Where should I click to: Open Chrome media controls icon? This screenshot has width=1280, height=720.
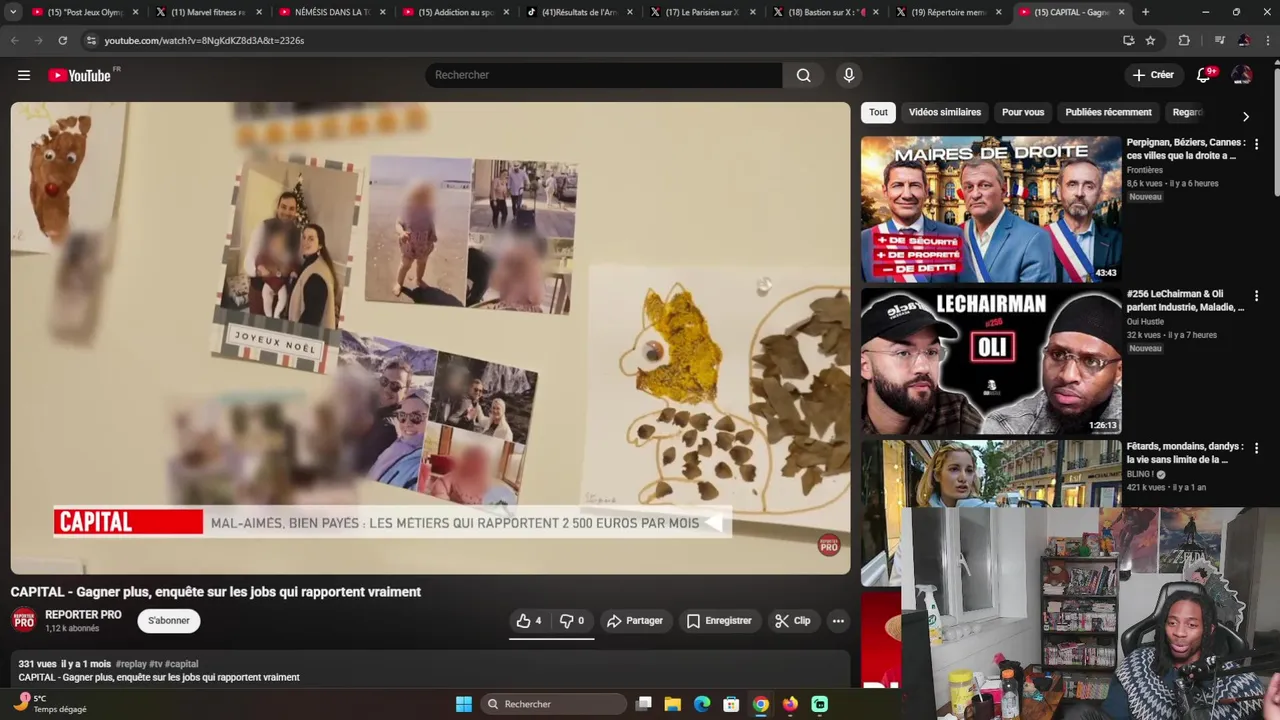click(x=1219, y=40)
